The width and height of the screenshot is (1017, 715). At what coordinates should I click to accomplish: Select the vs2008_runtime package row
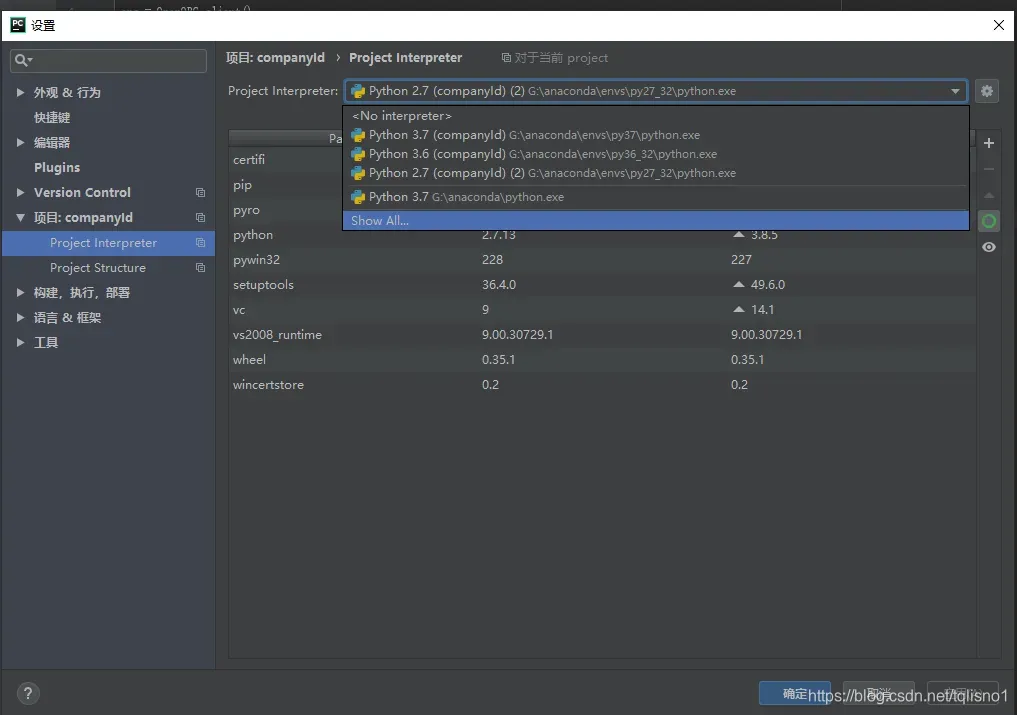[602, 335]
